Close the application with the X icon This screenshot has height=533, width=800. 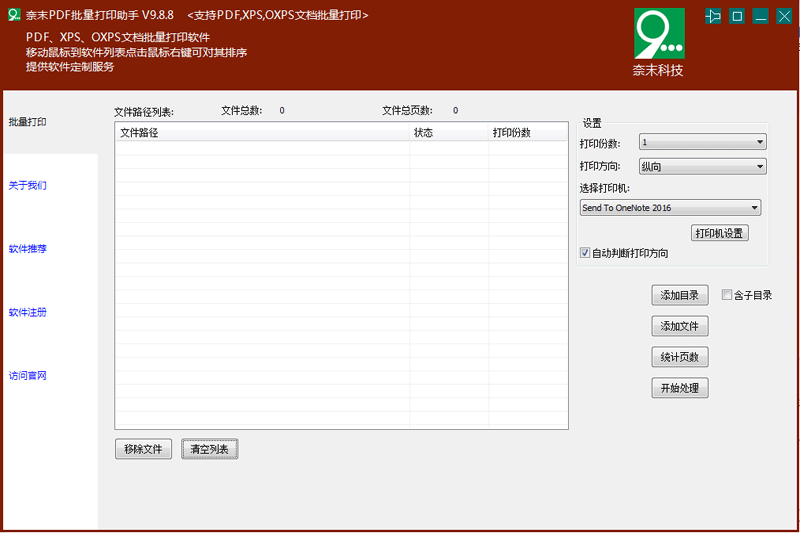785,16
